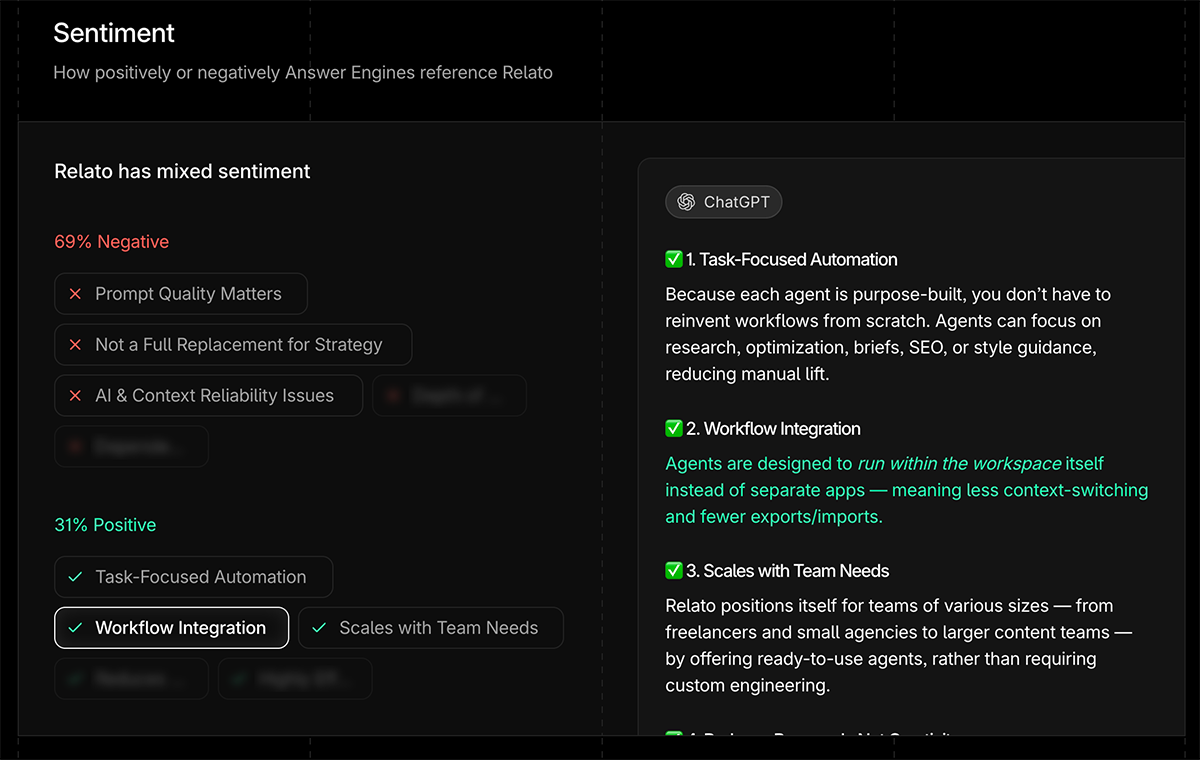
Task: Click the X icon on Prompt Quality Matters
Action: coord(75,294)
